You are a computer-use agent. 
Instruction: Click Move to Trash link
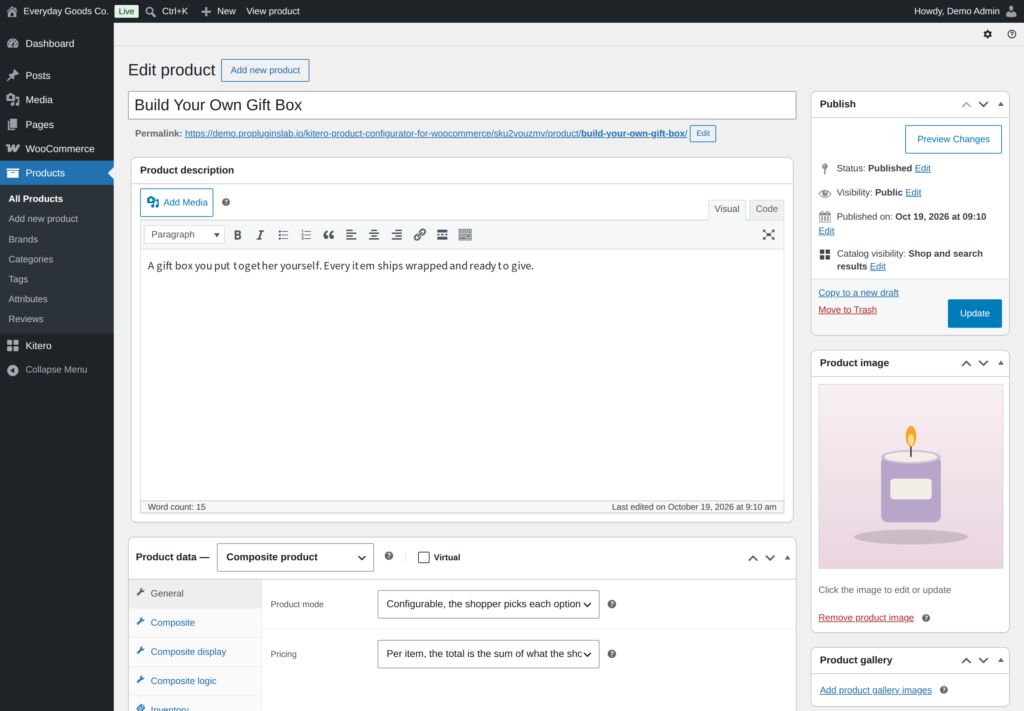pos(847,310)
